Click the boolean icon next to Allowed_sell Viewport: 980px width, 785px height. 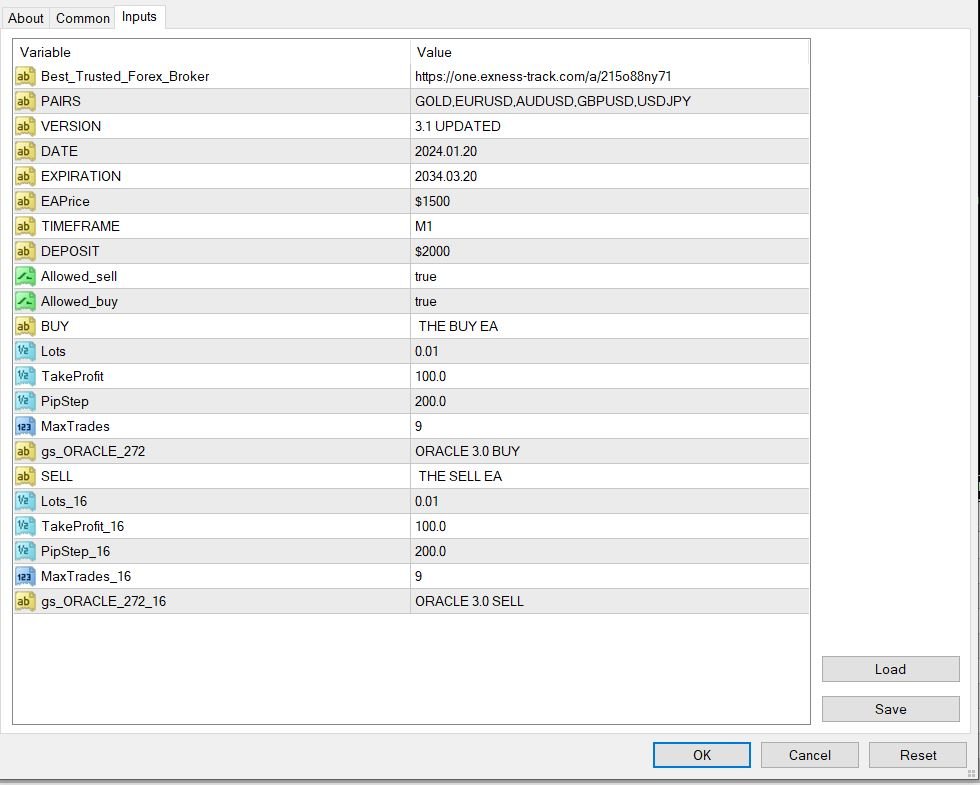(25, 276)
